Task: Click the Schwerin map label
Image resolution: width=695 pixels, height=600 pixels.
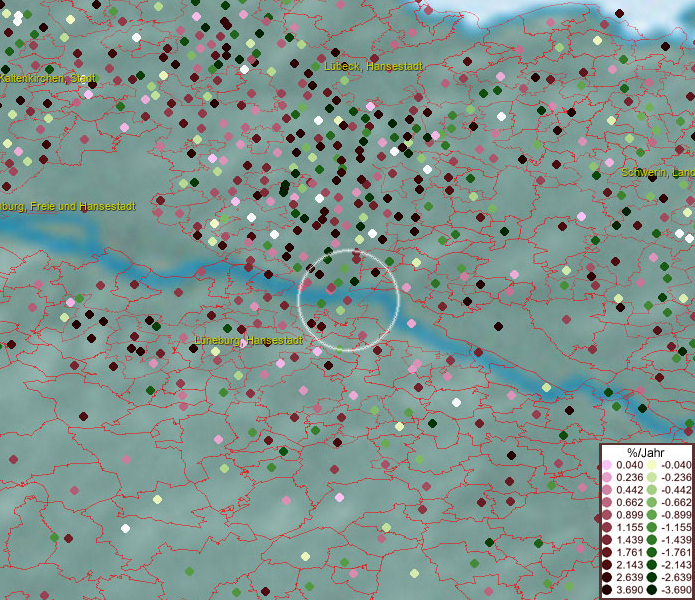Action: point(658,172)
